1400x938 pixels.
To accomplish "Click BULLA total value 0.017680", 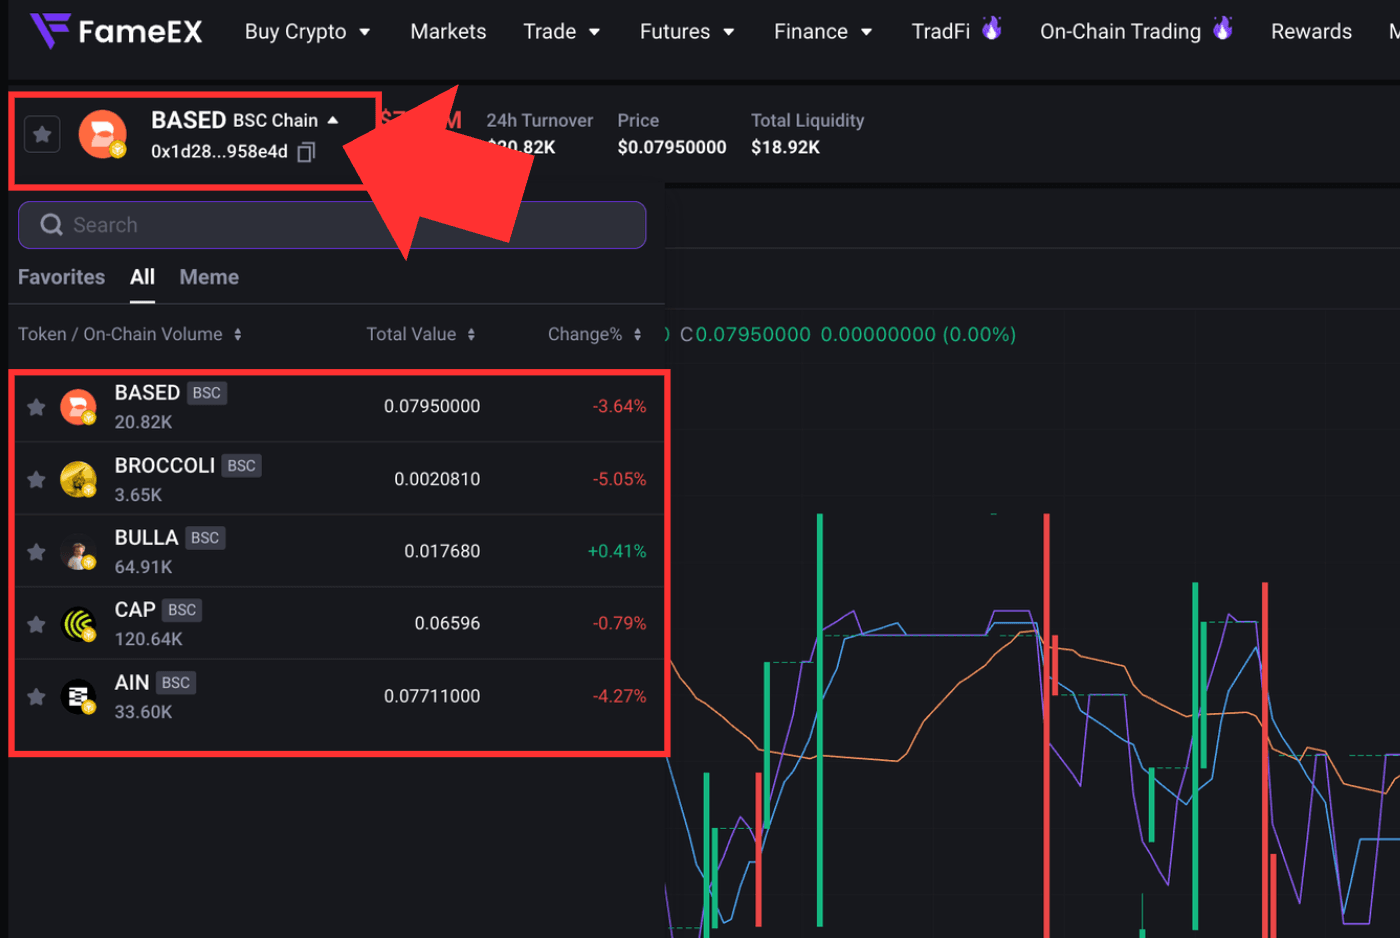I will coord(442,552).
